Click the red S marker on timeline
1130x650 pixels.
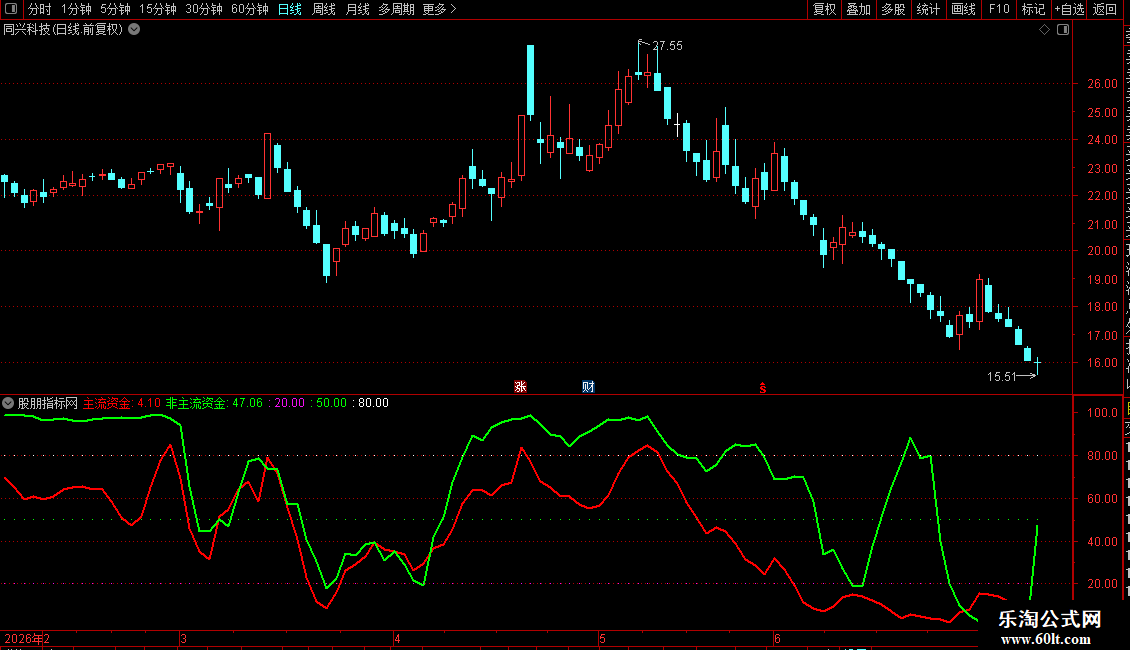(762, 388)
